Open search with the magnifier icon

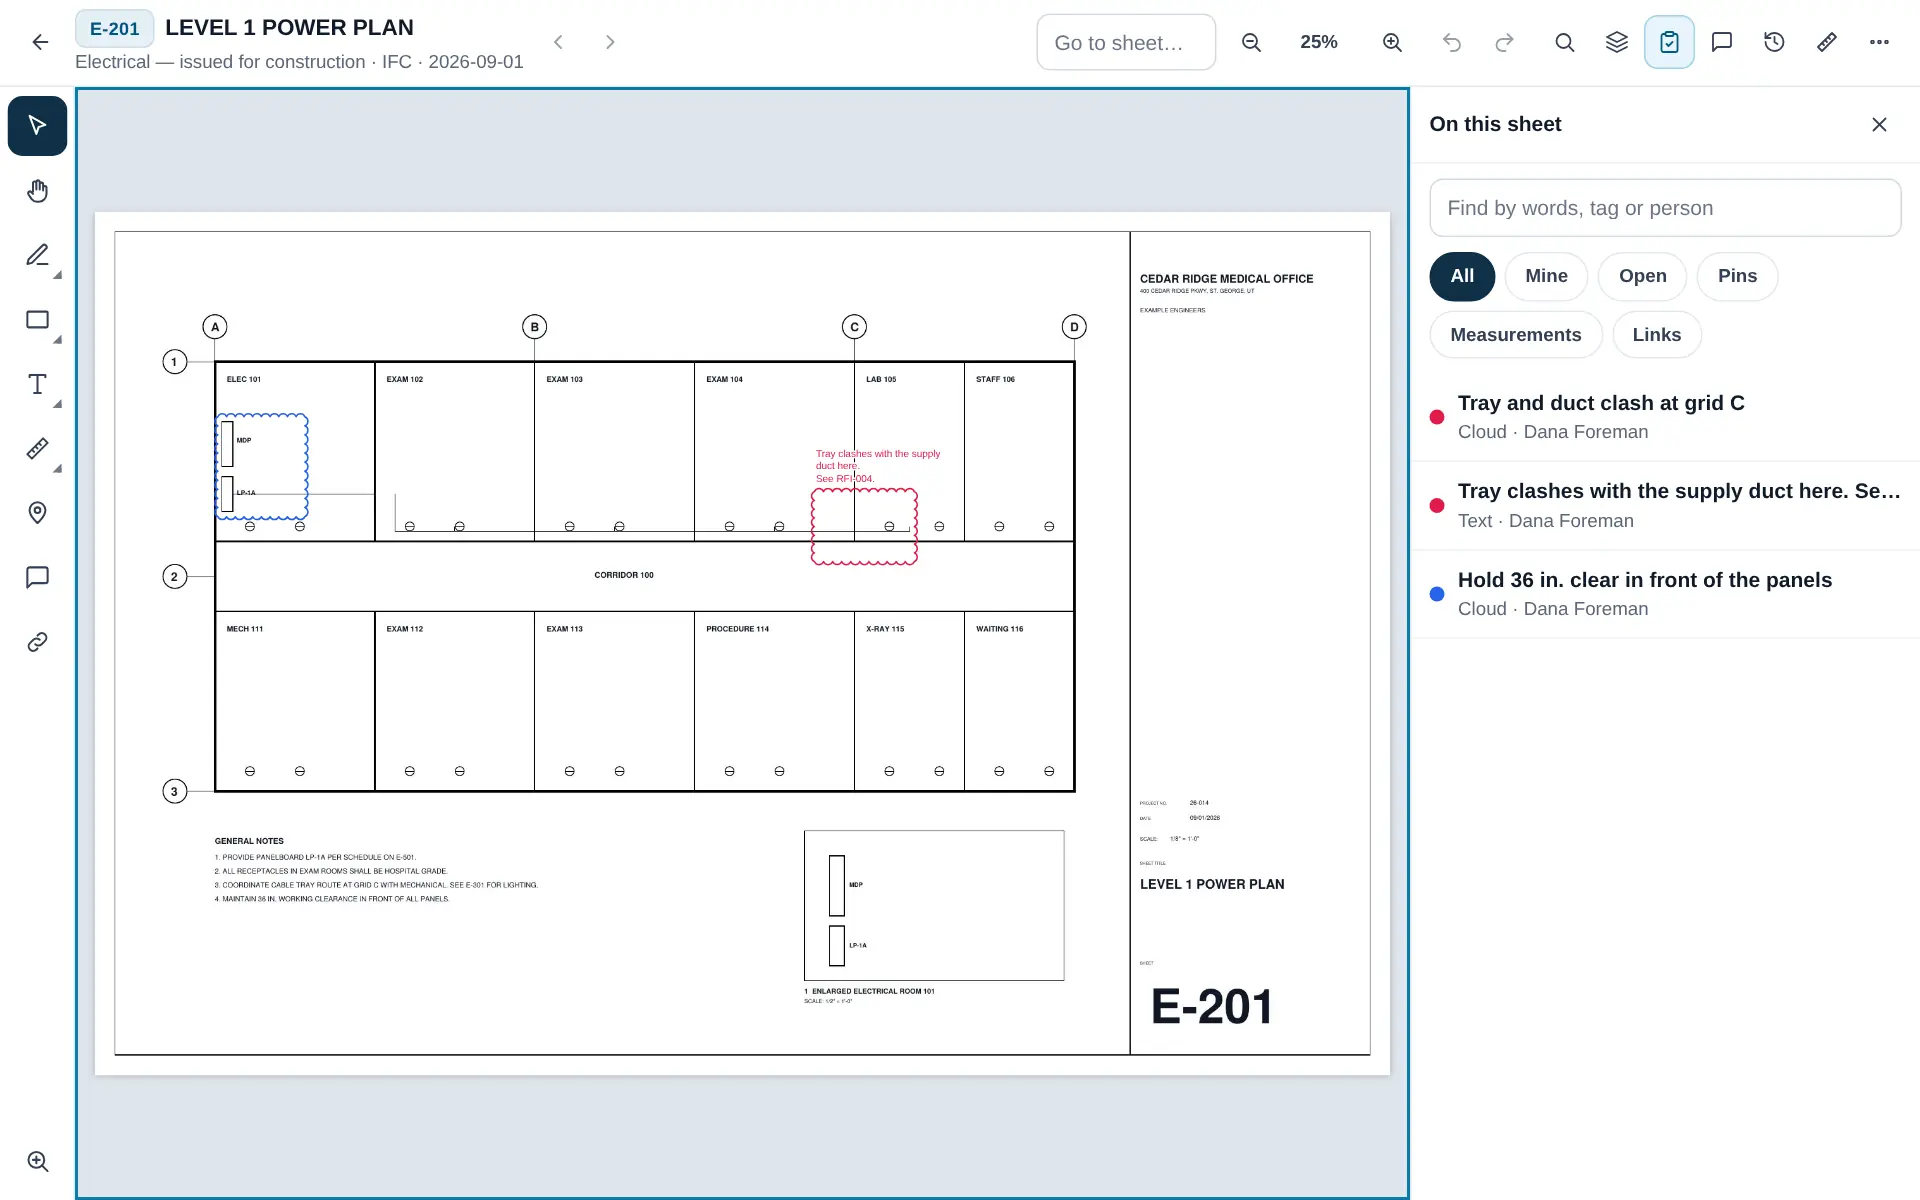[1565, 42]
